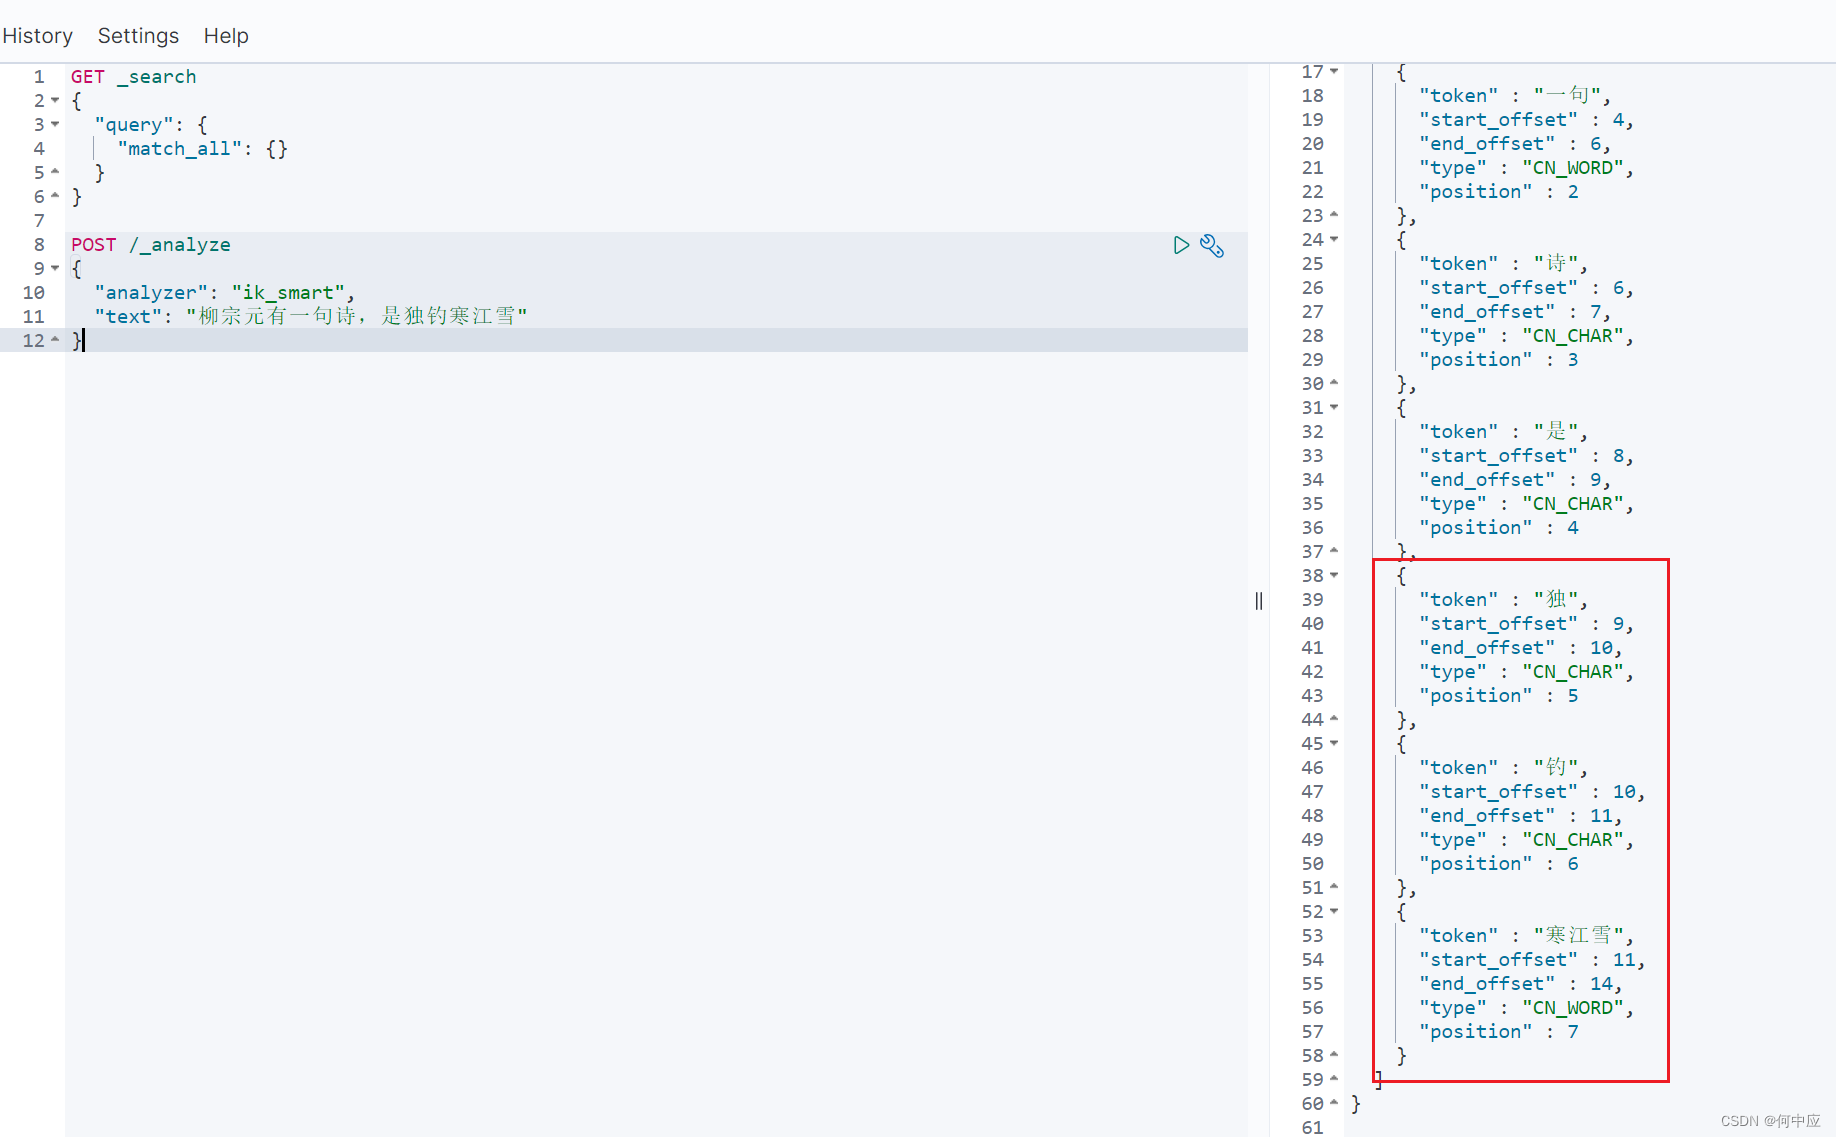This screenshot has width=1836, height=1137.
Task: Click the "position" : 7 output line
Action: [1499, 1032]
